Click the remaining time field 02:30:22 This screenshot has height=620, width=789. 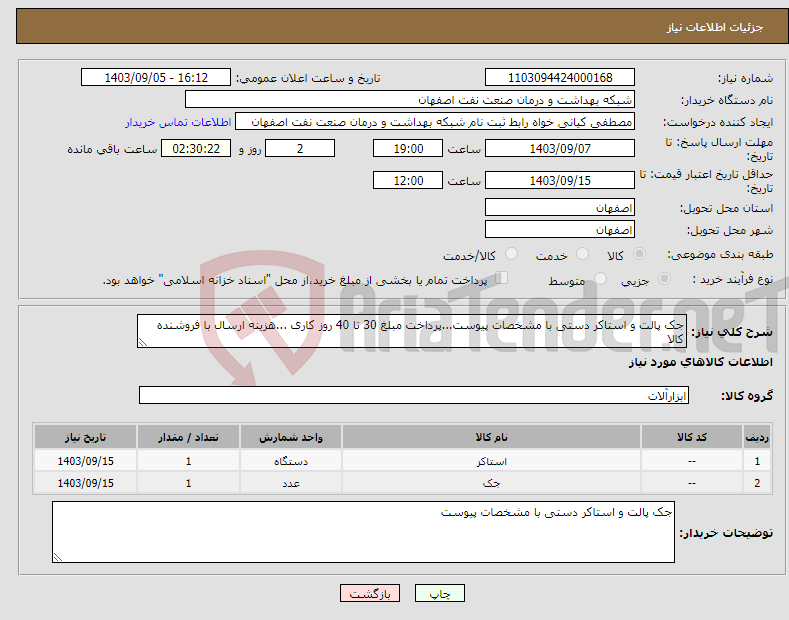click(x=196, y=148)
